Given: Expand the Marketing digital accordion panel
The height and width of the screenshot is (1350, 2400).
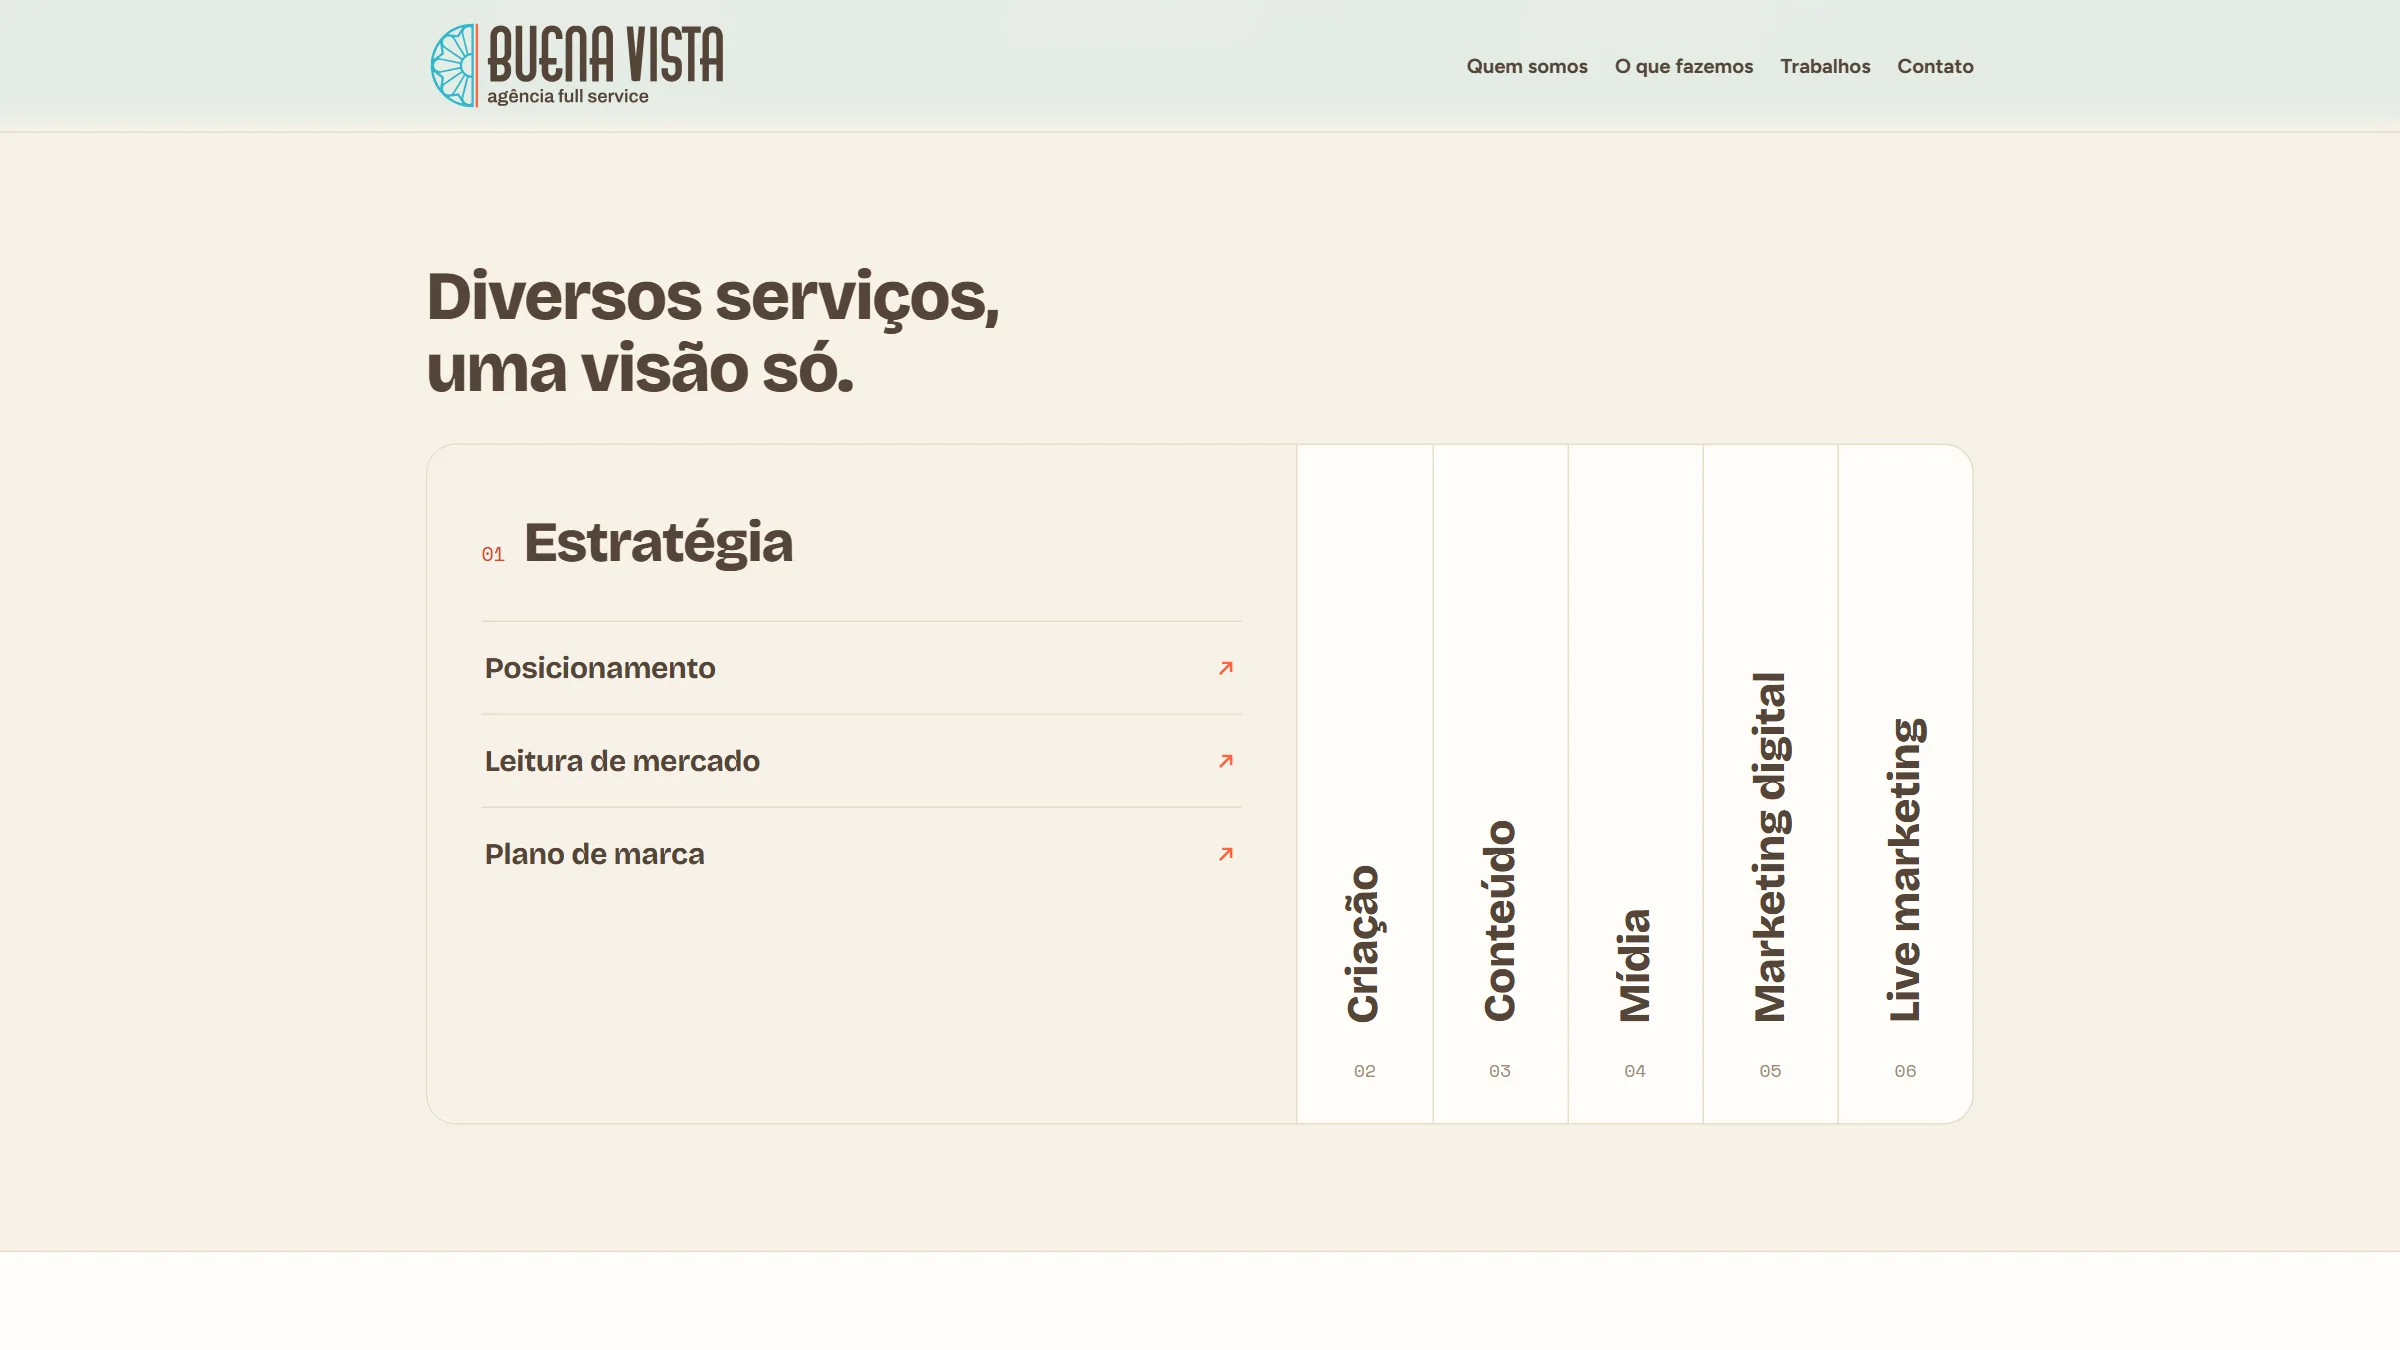Looking at the screenshot, I should click(x=1770, y=784).
